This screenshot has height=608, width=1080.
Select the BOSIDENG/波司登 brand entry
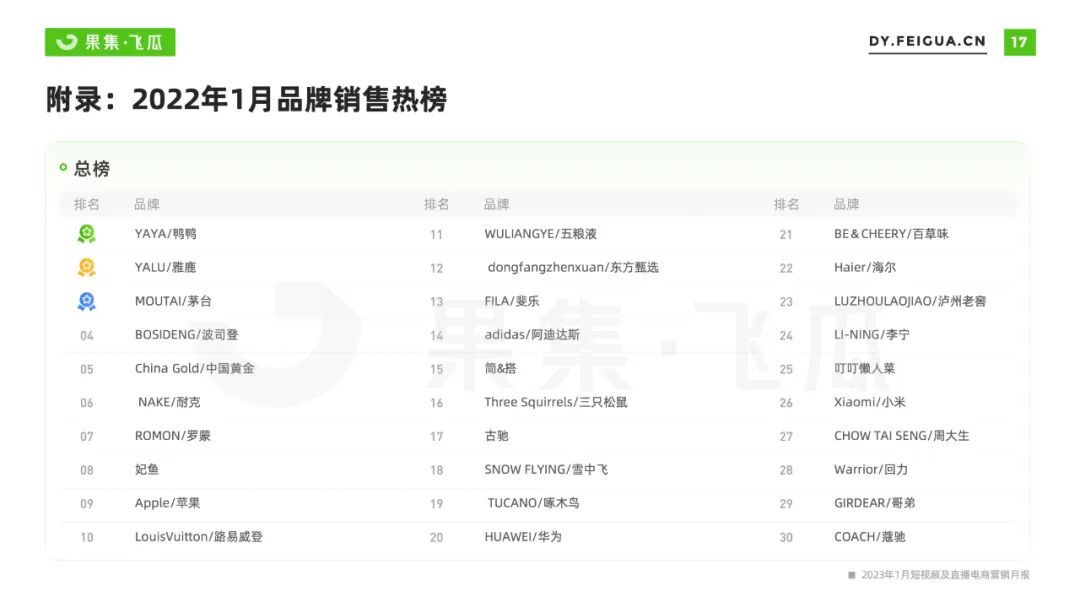(x=186, y=335)
